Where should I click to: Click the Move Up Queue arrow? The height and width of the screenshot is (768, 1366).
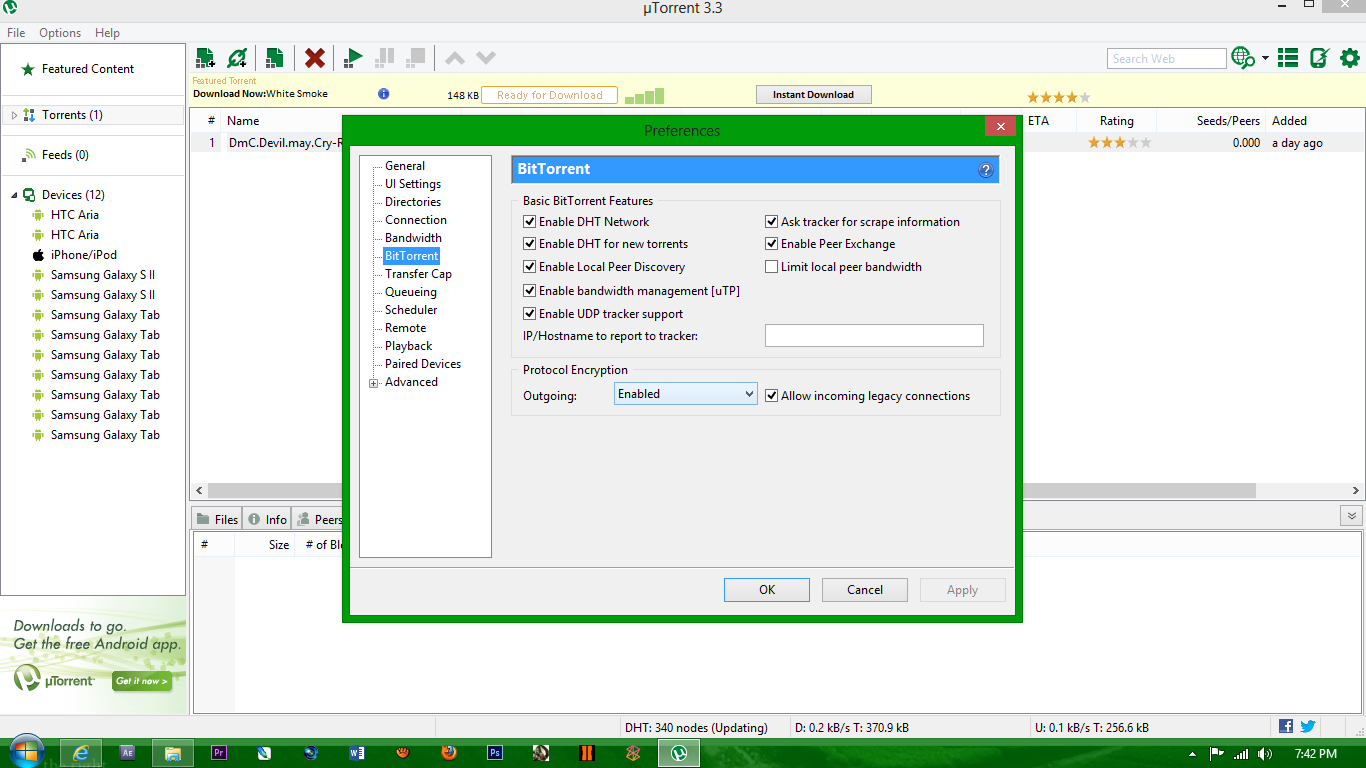[x=455, y=58]
